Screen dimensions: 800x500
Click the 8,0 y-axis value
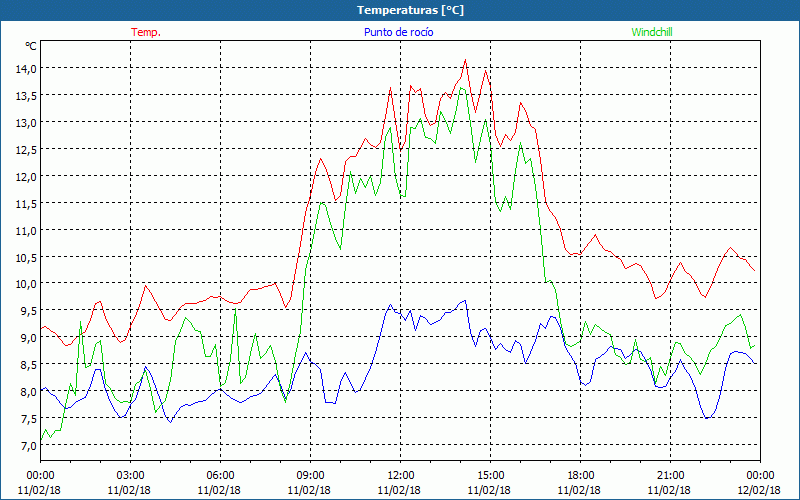coord(28,392)
